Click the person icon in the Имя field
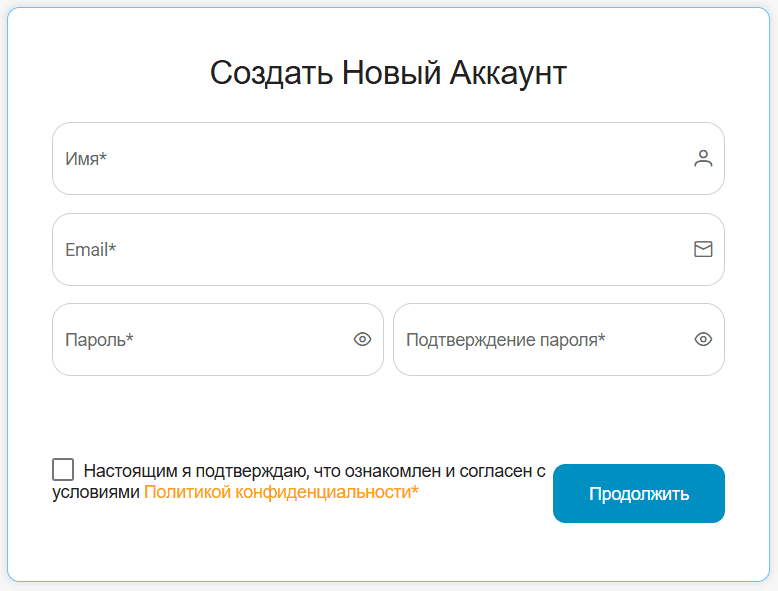The width and height of the screenshot is (778, 591). [x=703, y=158]
